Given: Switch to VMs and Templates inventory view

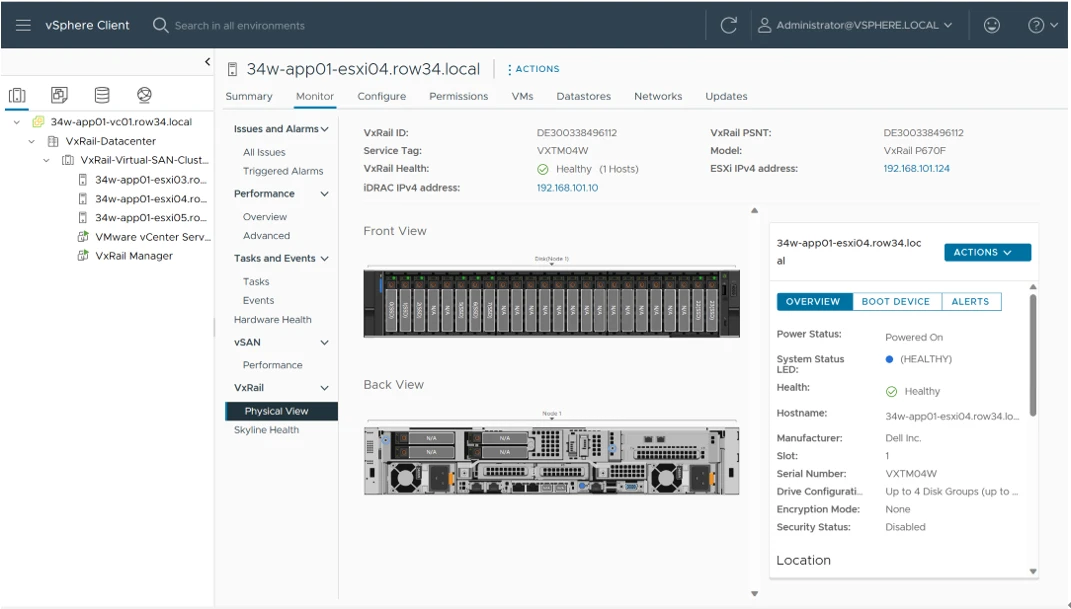Looking at the screenshot, I should pyautogui.click(x=59, y=95).
